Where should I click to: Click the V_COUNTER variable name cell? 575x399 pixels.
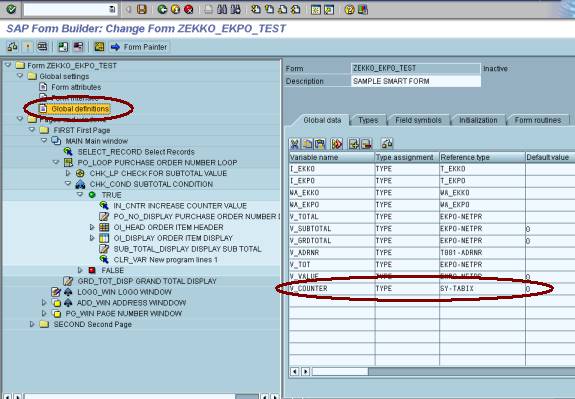coord(332,289)
